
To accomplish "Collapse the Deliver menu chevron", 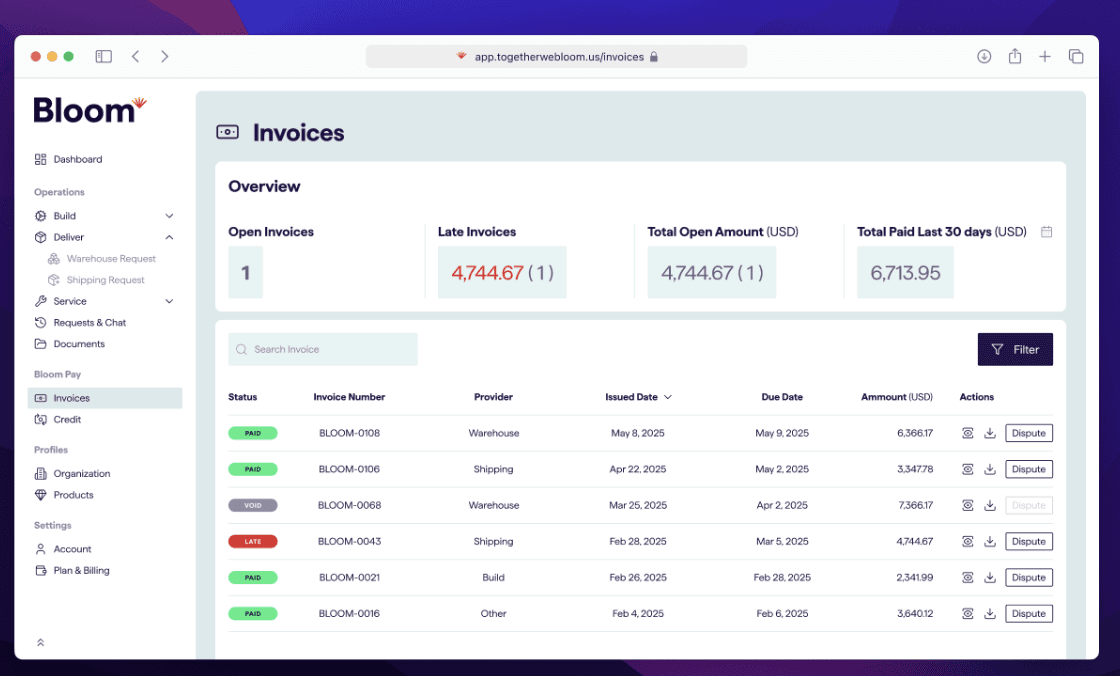I will tap(169, 237).
